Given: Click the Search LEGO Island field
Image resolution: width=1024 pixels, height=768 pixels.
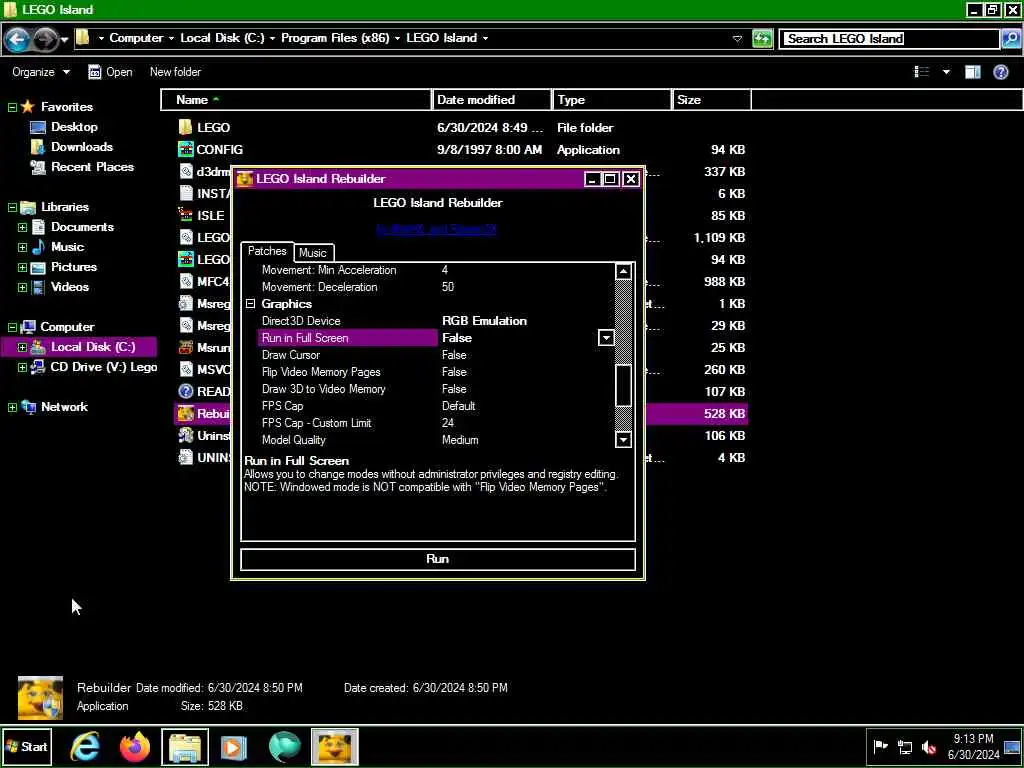Looking at the screenshot, I should coord(889,39).
